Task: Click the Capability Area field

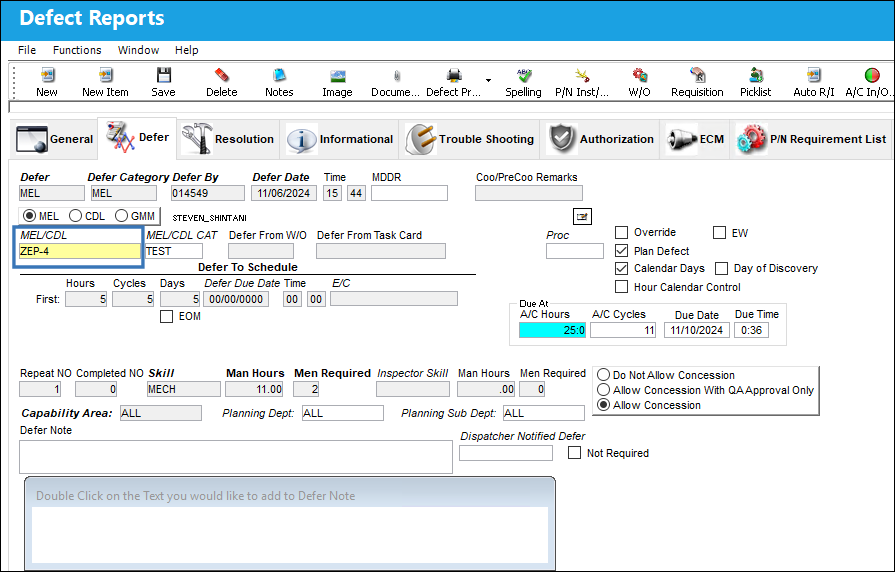Action: (x=161, y=413)
